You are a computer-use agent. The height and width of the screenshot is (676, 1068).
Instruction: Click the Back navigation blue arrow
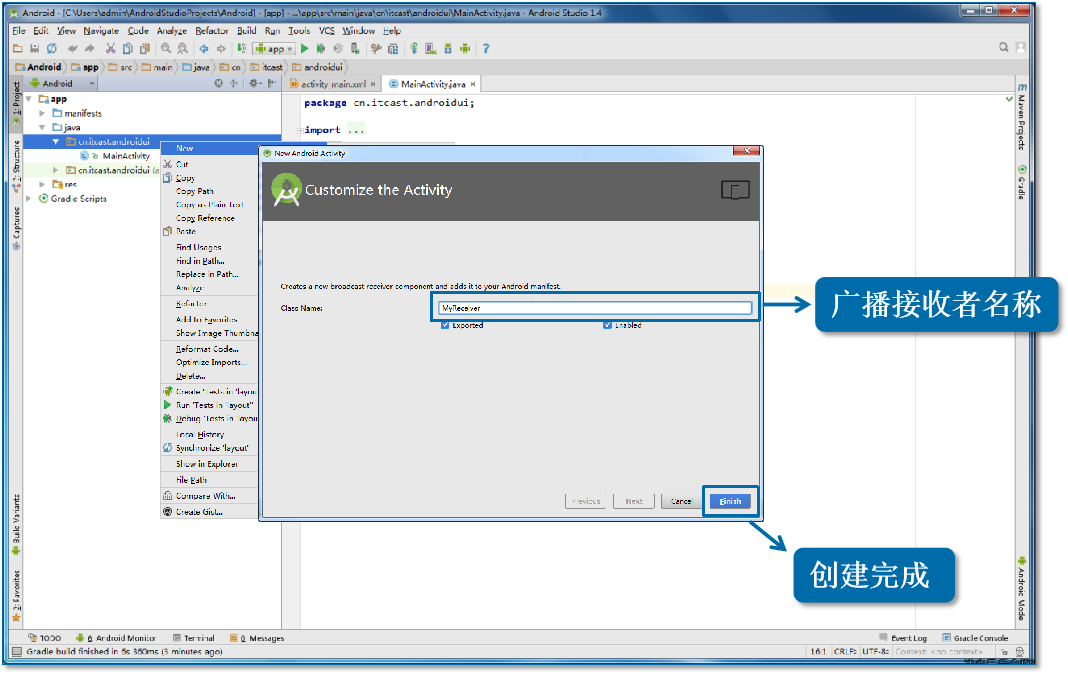click(x=204, y=48)
